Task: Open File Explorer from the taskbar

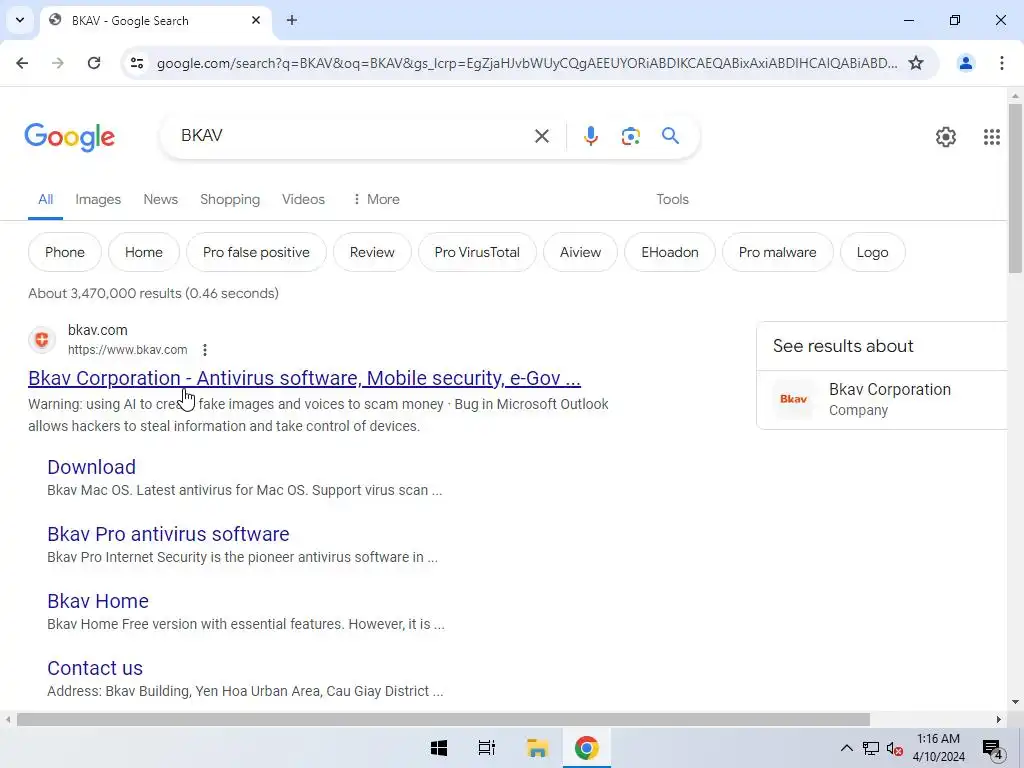Action: tap(537, 748)
